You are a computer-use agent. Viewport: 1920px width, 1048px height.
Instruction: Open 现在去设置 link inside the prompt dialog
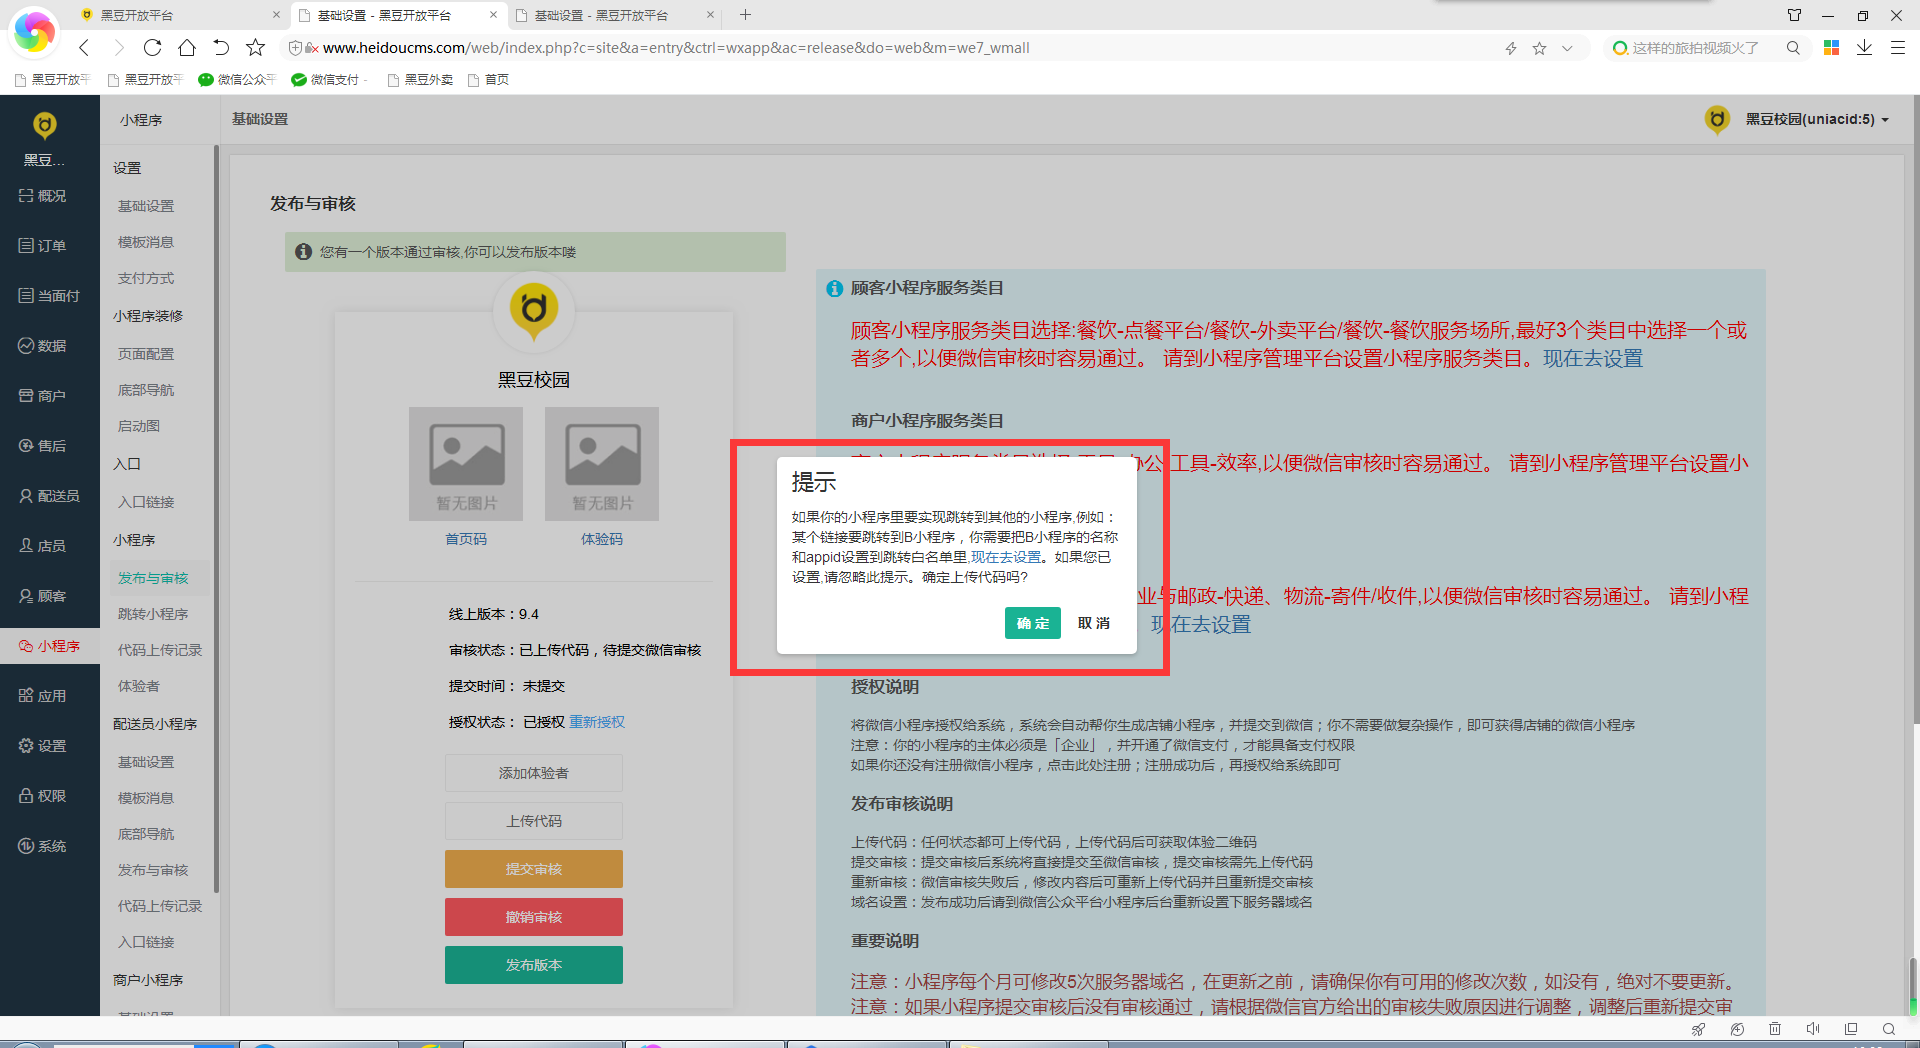[x=1006, y=557]
